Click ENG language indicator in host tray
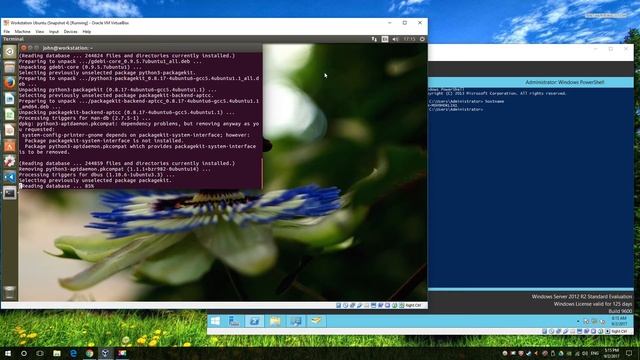Viewport: 640px width, 360px height. tap(595, 353)
